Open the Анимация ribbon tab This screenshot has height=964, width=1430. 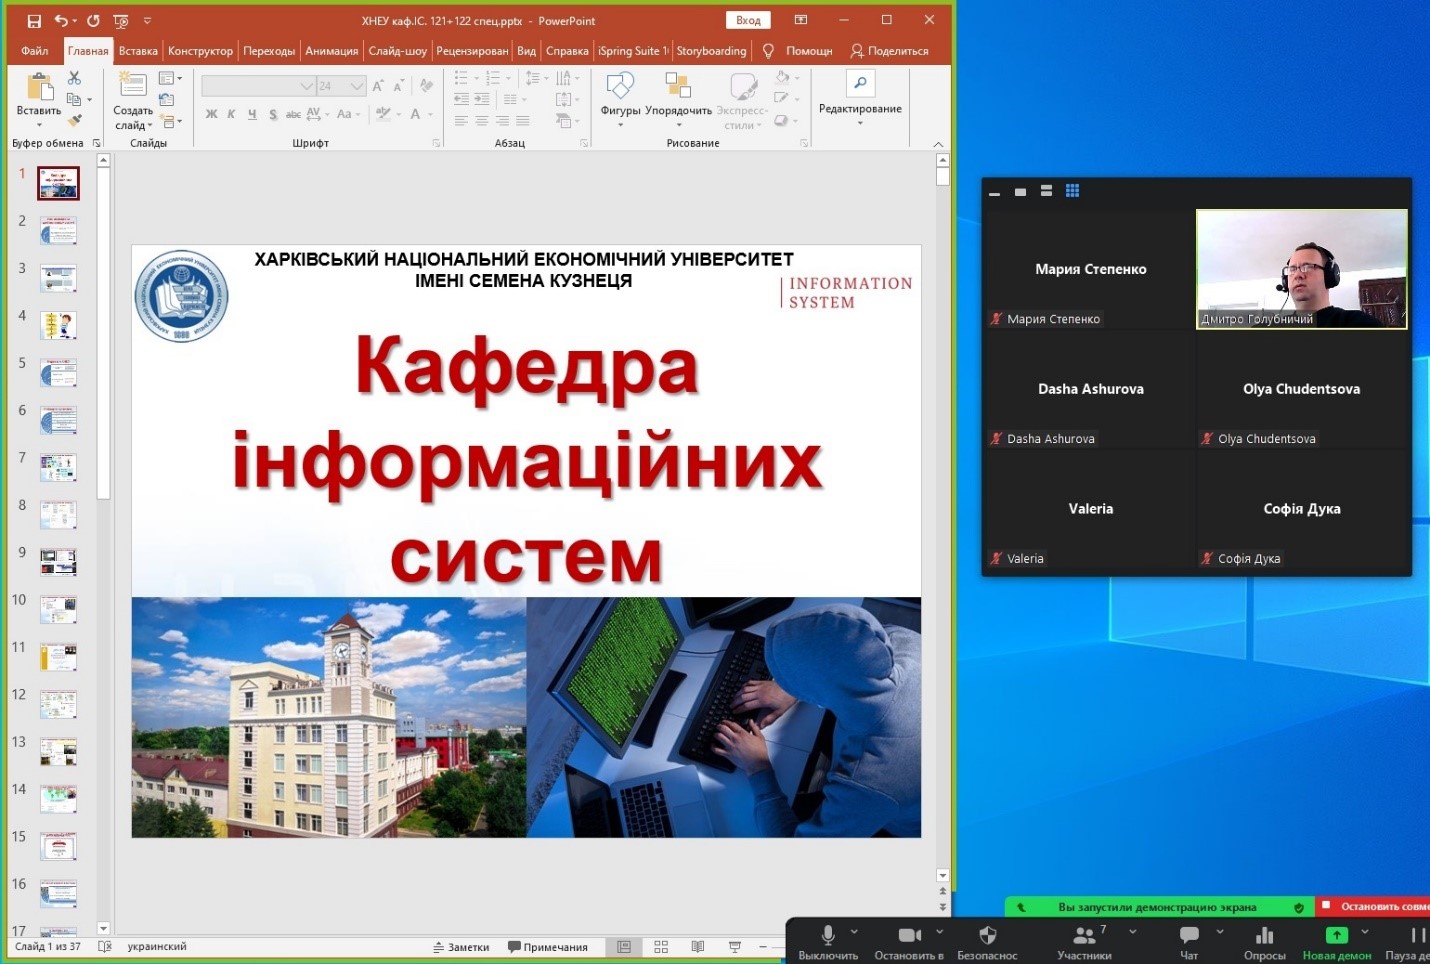[331, 51]
